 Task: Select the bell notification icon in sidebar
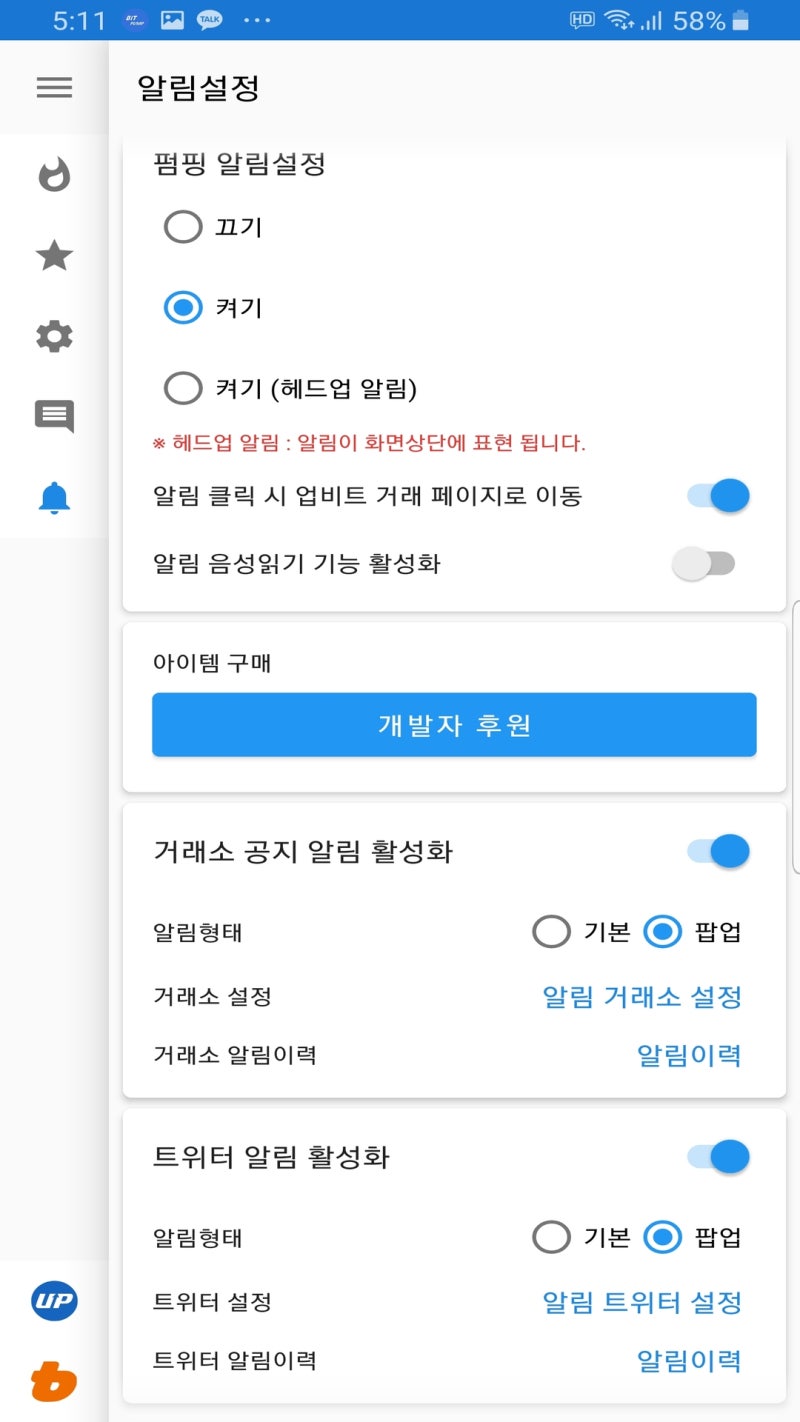(53, 498)
